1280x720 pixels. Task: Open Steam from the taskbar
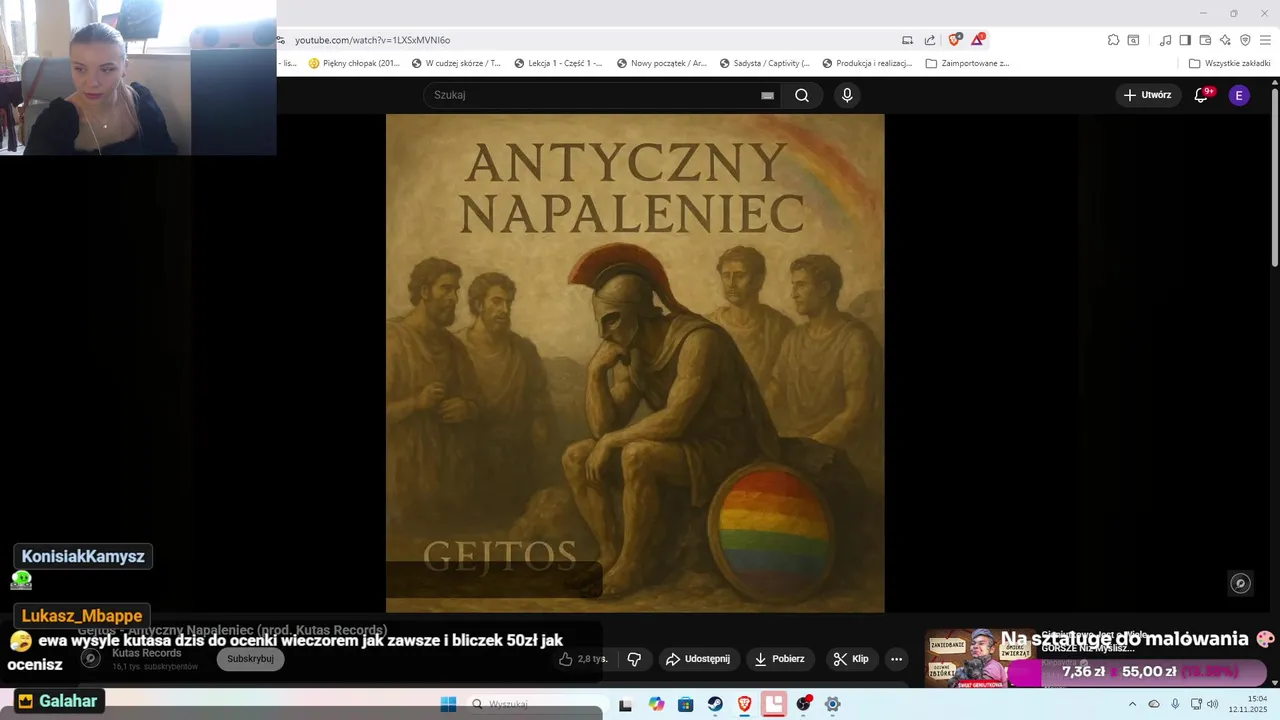(x=715, y=704)
